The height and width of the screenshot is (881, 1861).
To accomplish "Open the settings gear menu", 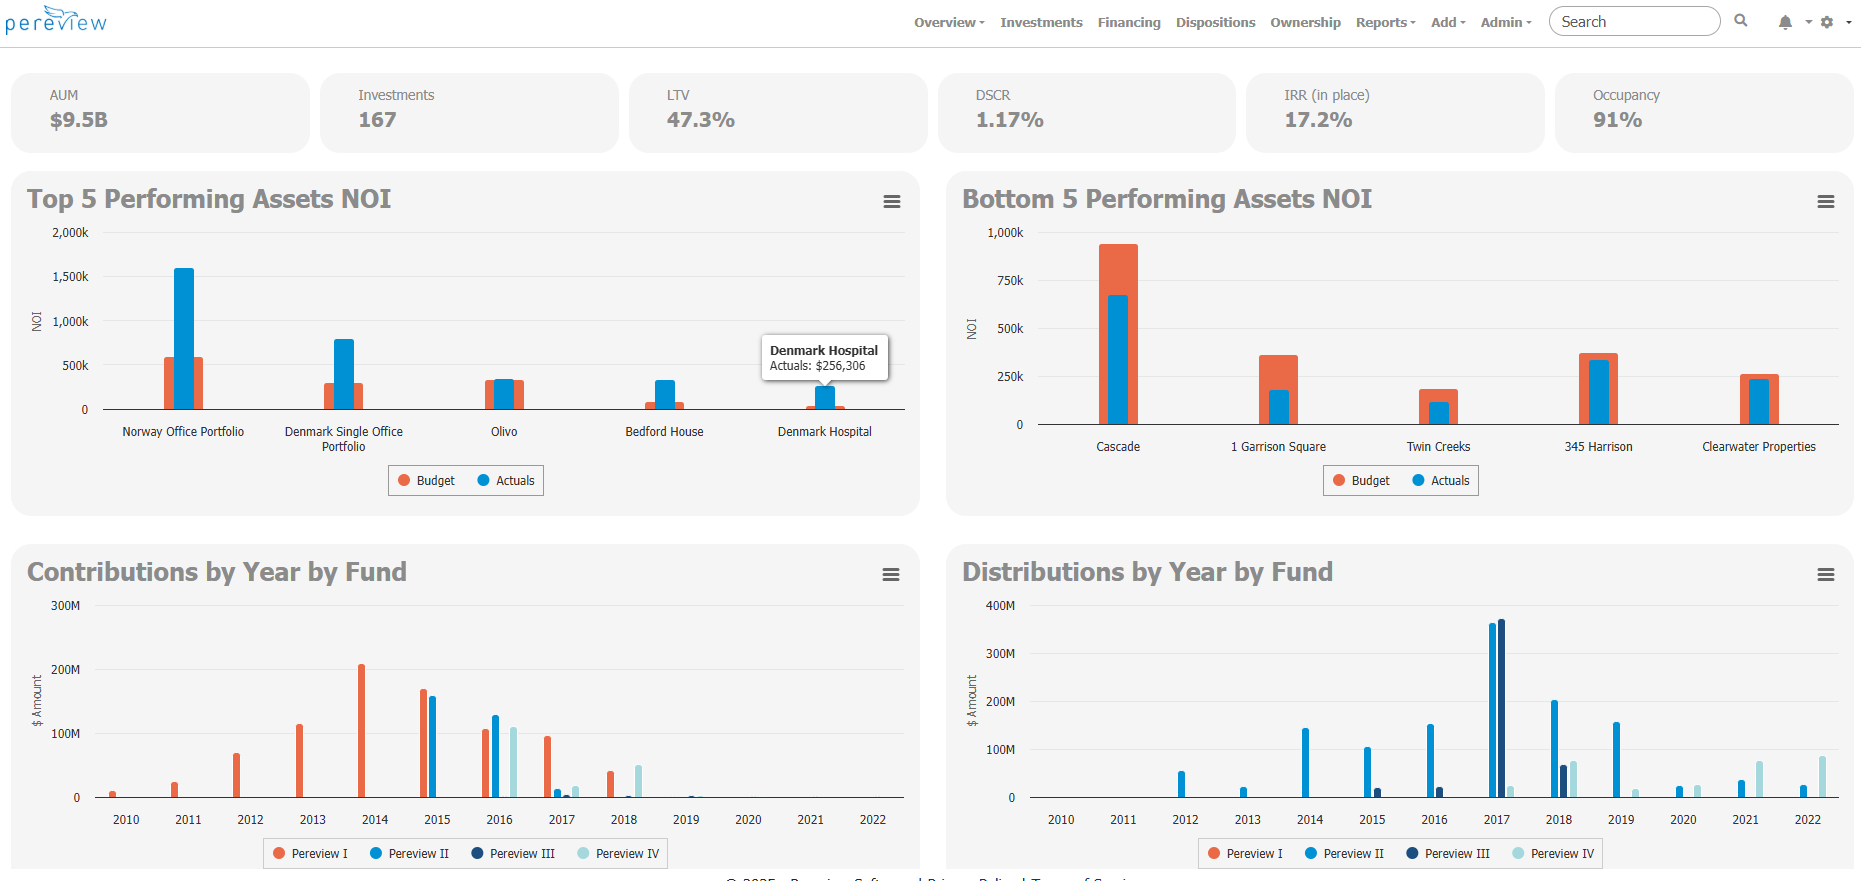I will coord(1827,22).
